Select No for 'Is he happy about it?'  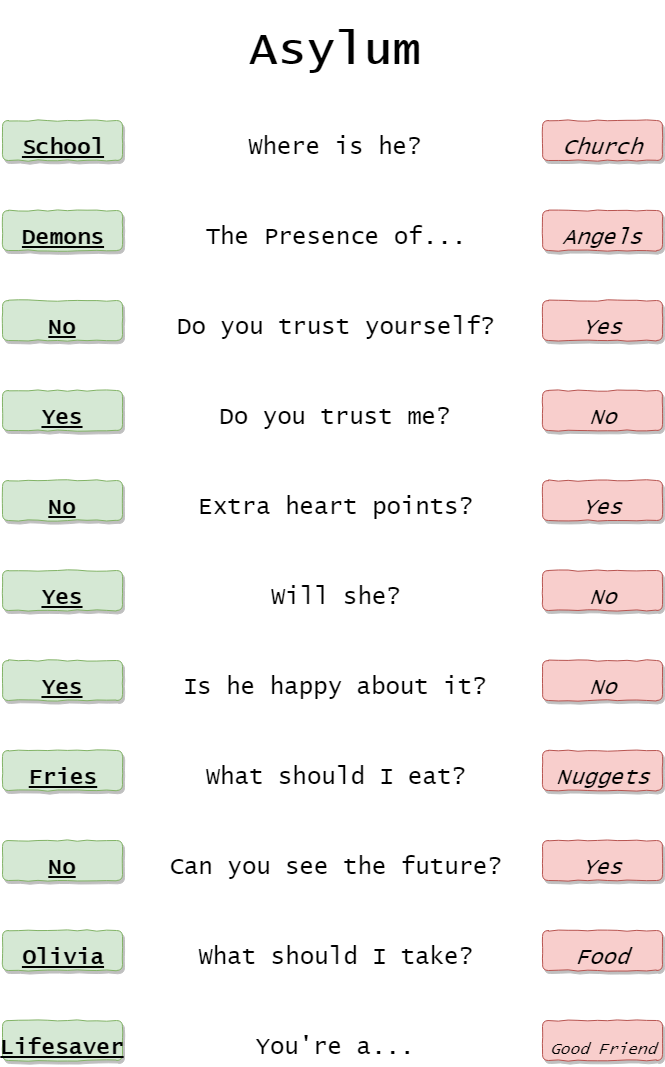pos(603,682)
